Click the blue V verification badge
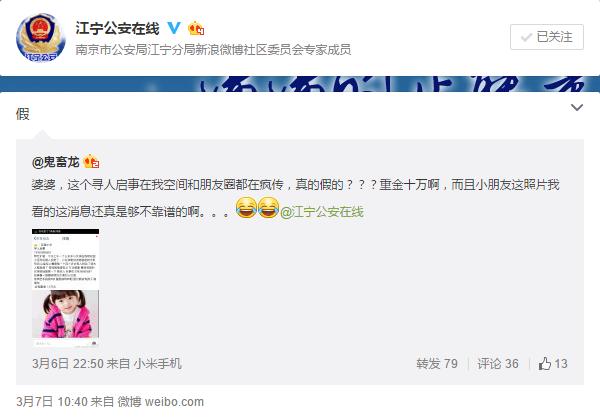Screen dimensions: 600x418 click(174, 28)
